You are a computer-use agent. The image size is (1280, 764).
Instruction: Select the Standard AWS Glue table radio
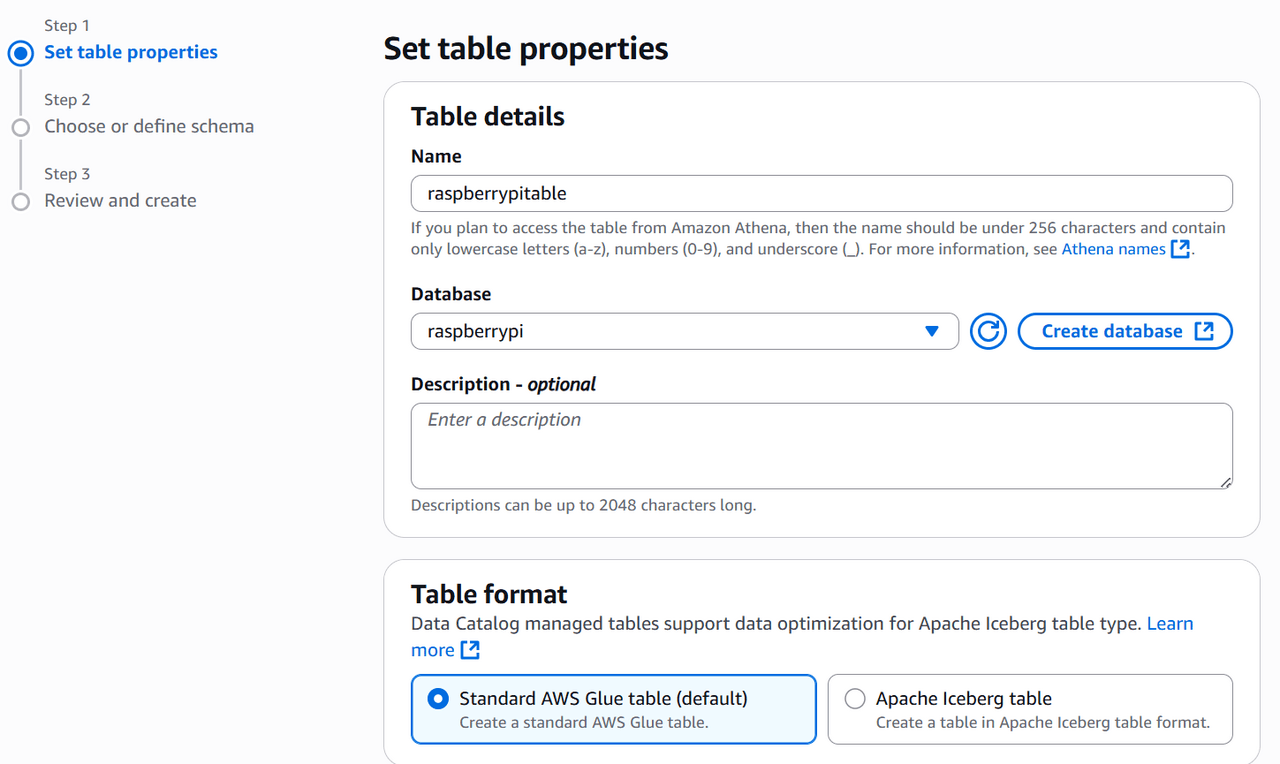pos(438,699)
